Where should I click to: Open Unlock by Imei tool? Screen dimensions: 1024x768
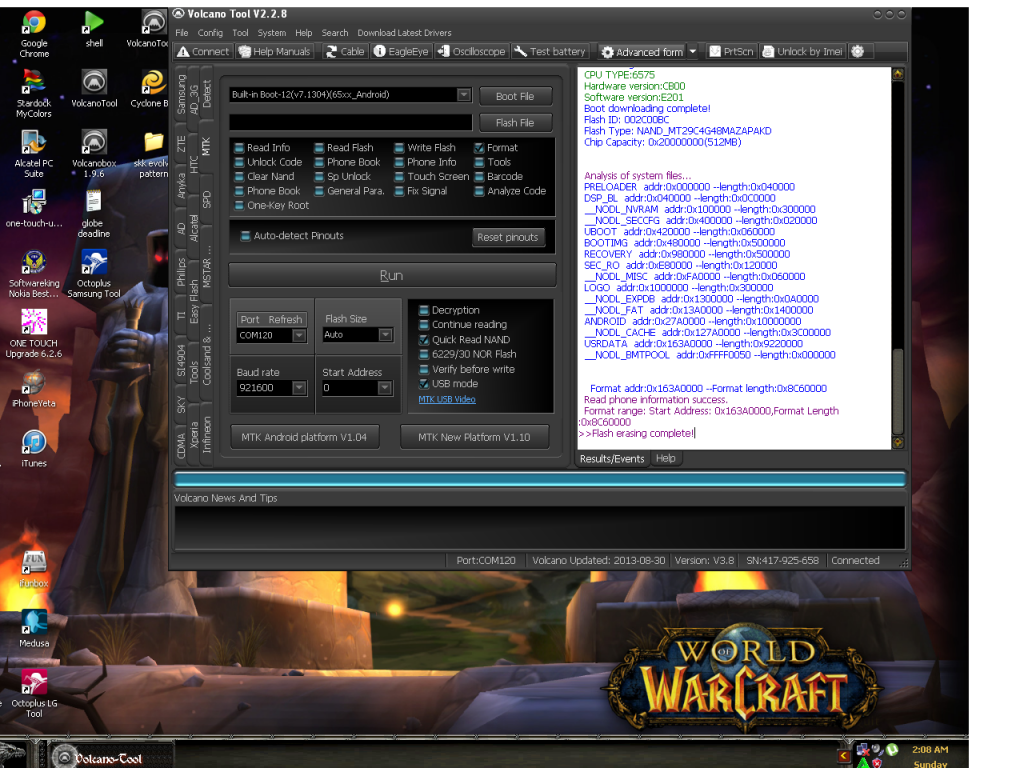coord(803,52)
